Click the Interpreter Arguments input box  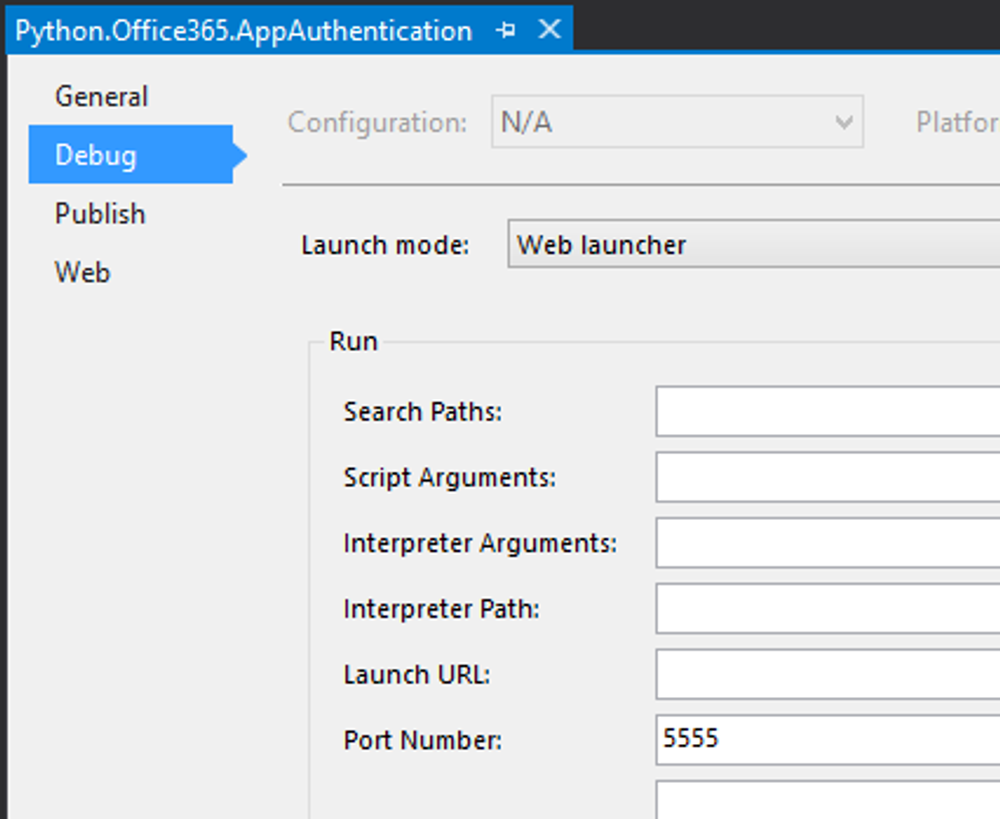826,544
